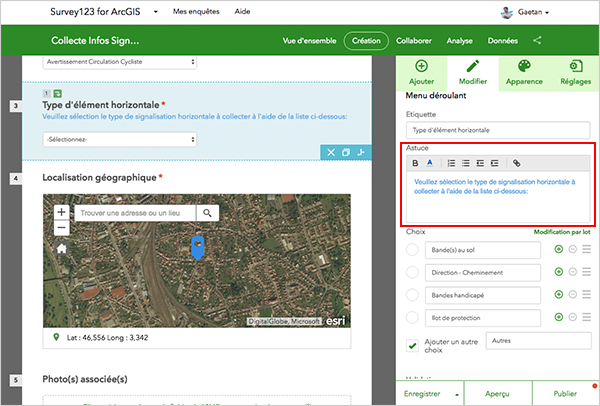The width and height of the screenshot is (600, 406).
Task: Select the Ajouter plus icon tab
Action: [x=421, y=72]
